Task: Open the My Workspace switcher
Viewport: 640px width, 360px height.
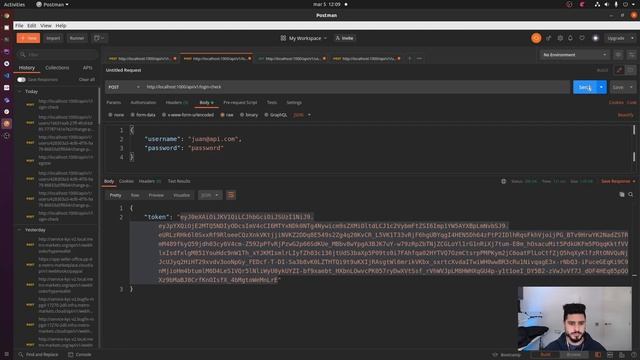Action: (x=304, y=38)
